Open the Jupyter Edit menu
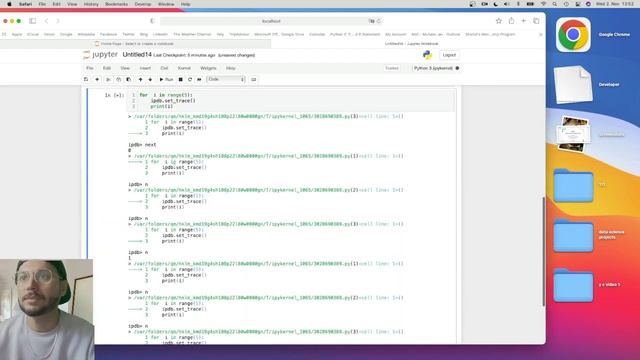 tap(107, 68)
